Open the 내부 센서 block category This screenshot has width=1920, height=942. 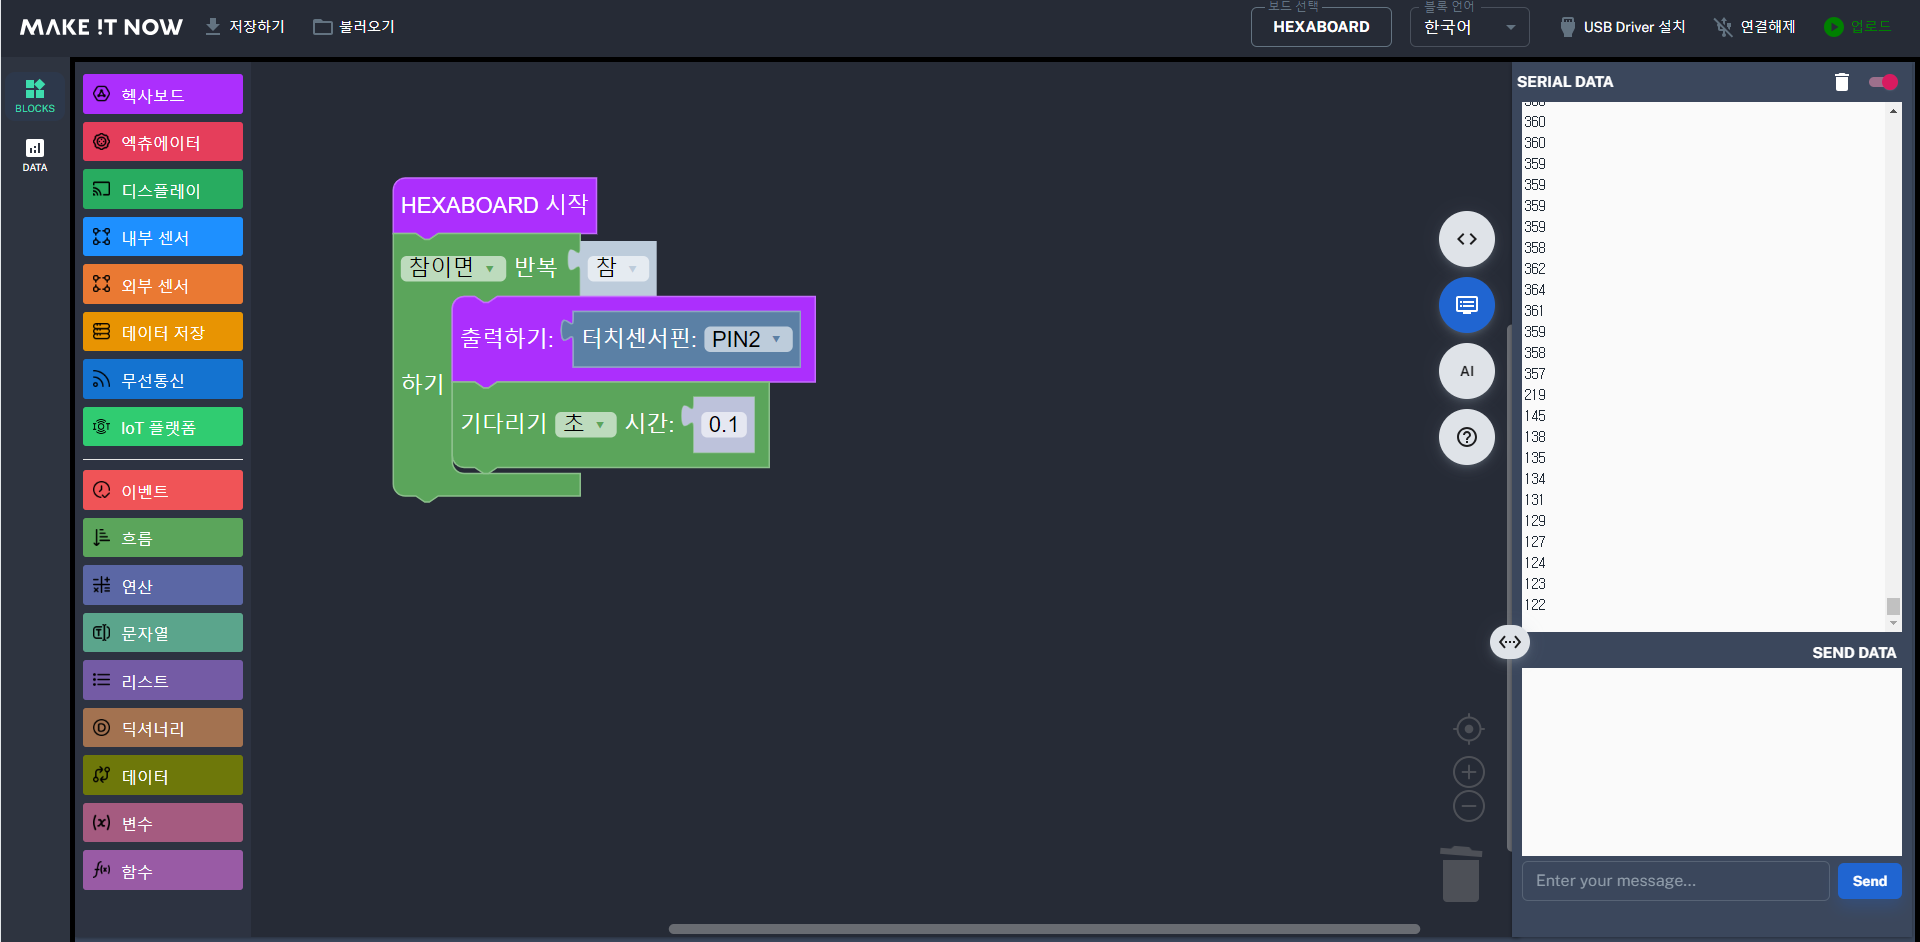163,237
